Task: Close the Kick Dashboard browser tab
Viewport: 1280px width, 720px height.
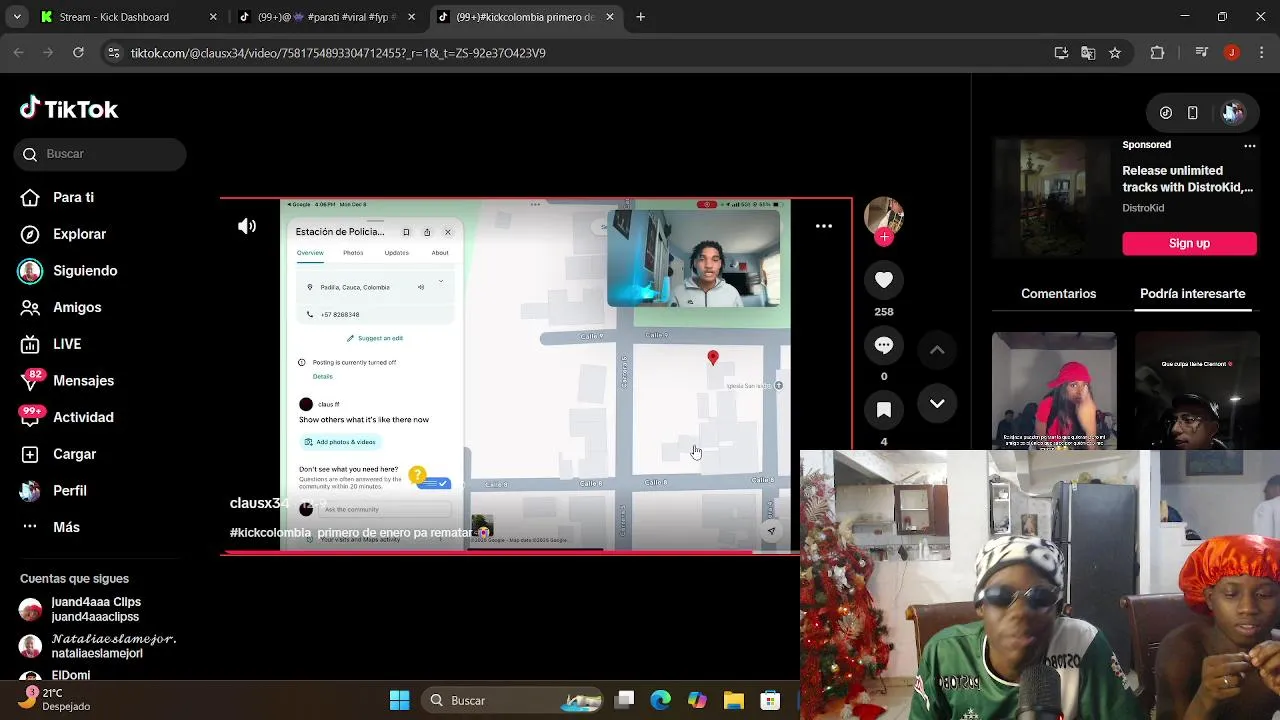Action: (x=213, y=17)
